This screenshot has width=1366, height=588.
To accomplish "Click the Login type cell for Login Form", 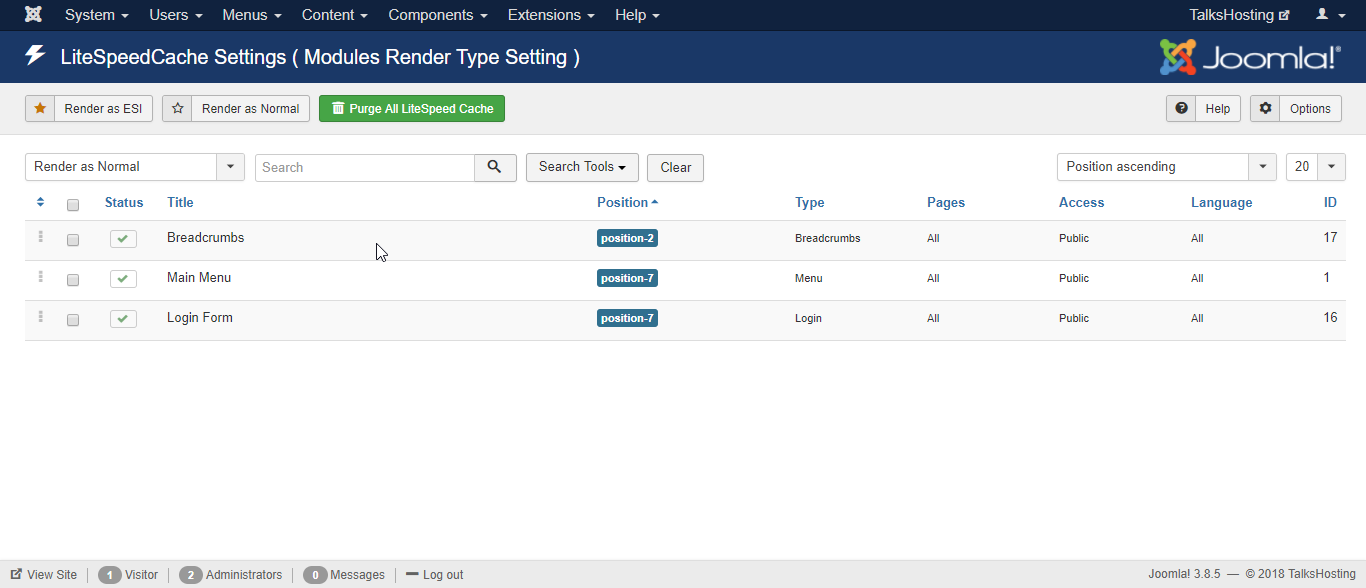I will (808, 318).
